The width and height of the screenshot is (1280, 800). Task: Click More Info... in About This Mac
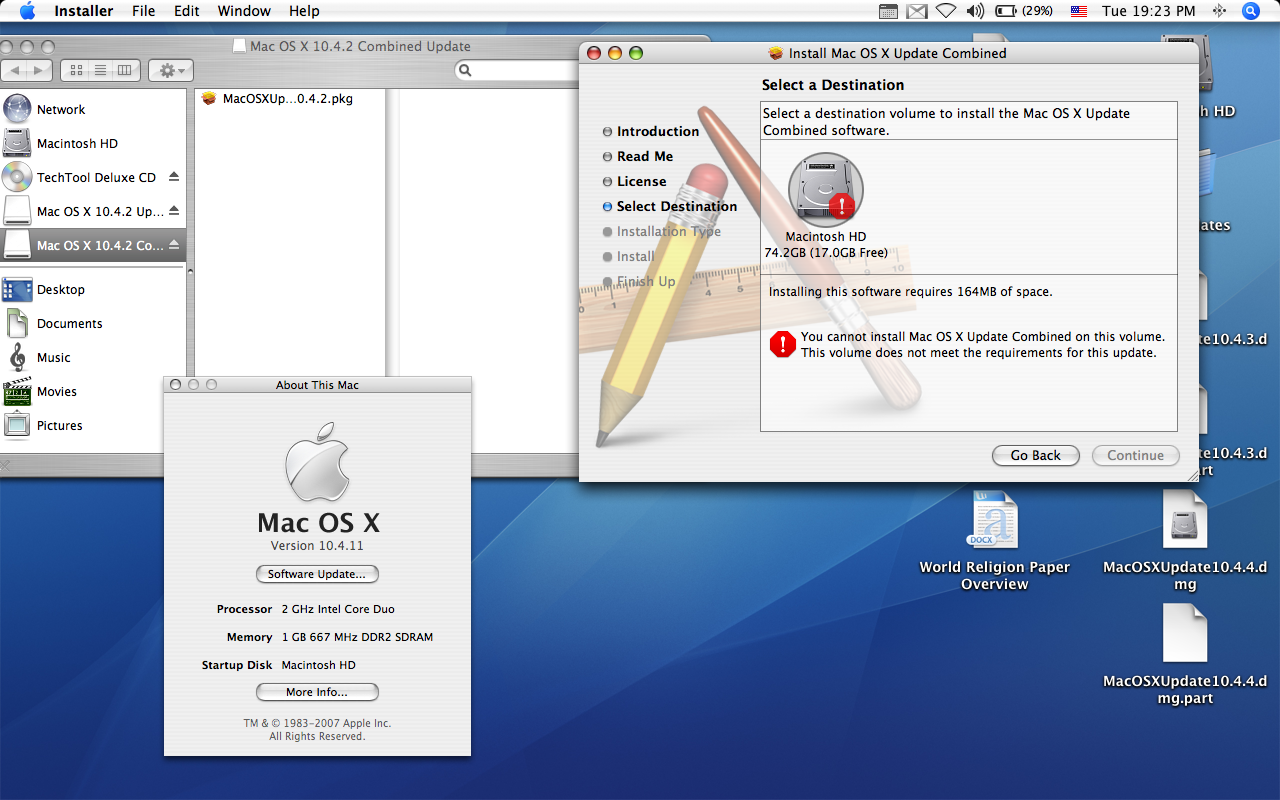[317, 692]
